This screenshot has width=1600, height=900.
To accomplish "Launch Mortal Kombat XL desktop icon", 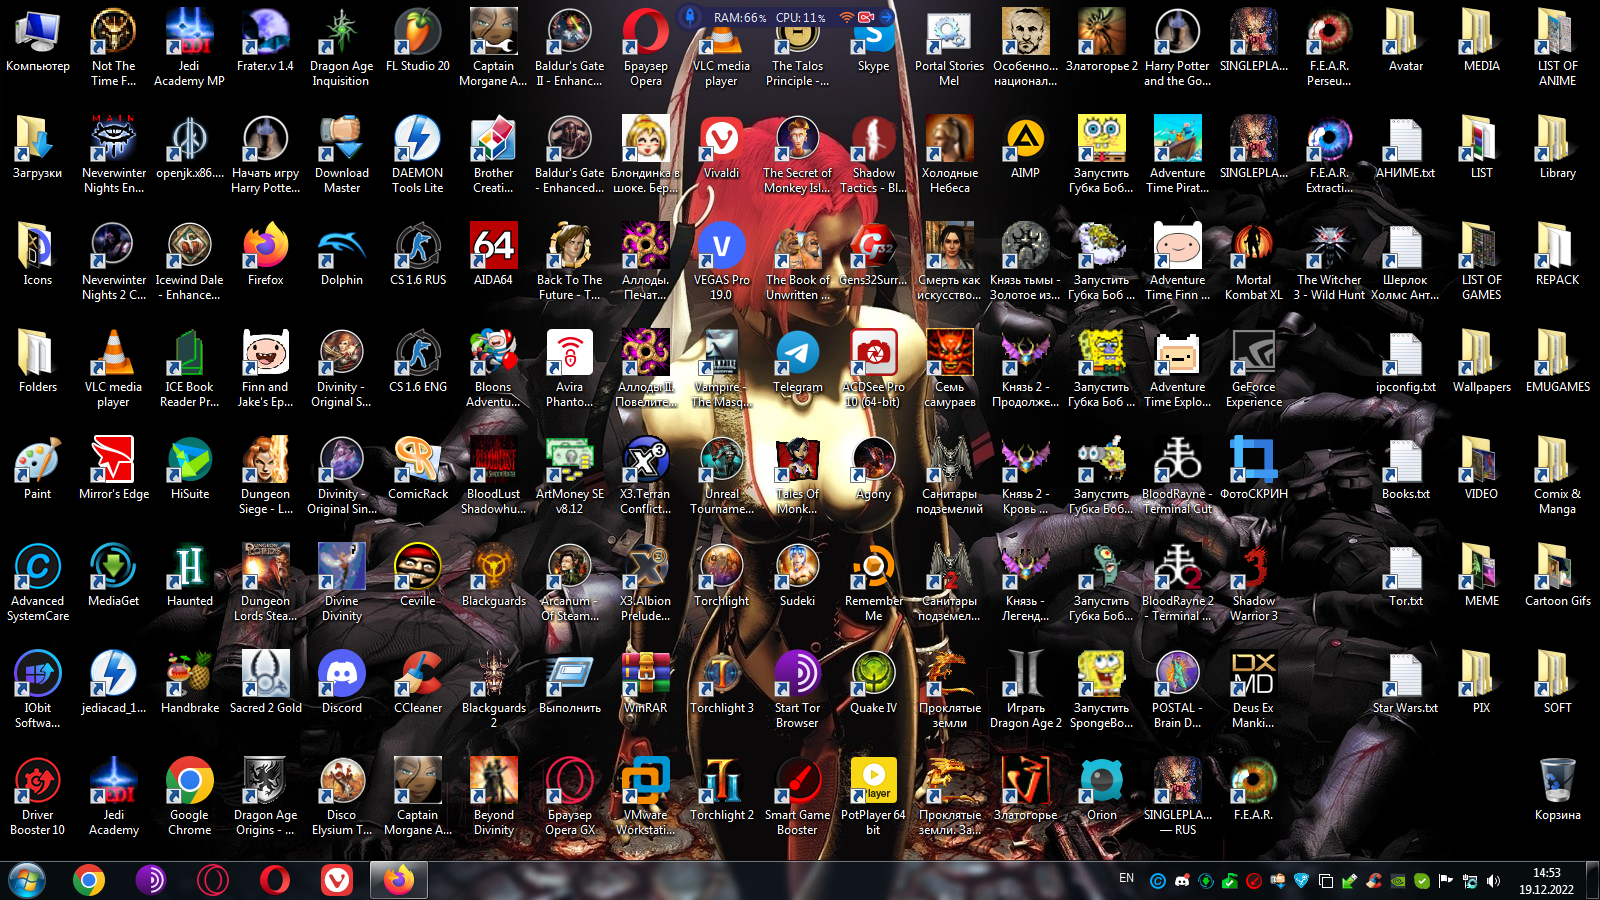I will tap(1253, 261).
